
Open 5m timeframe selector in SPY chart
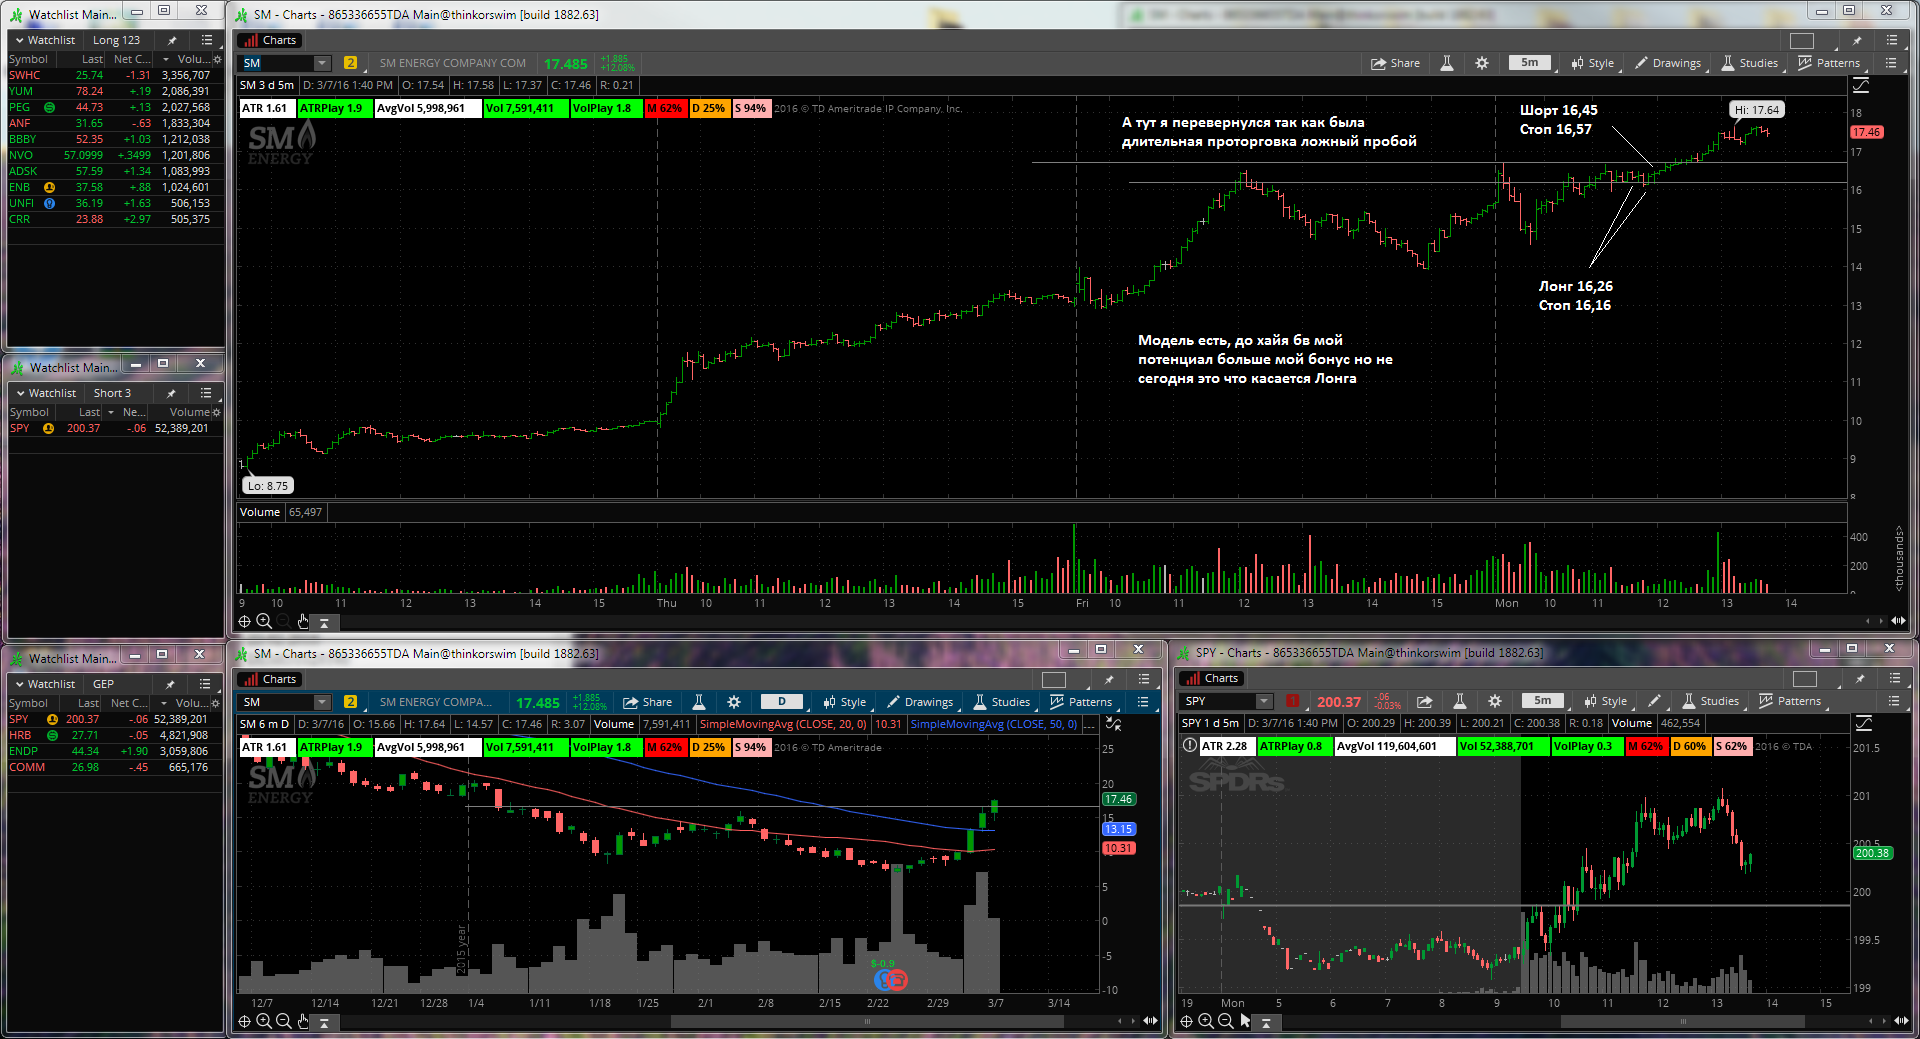1543,700
